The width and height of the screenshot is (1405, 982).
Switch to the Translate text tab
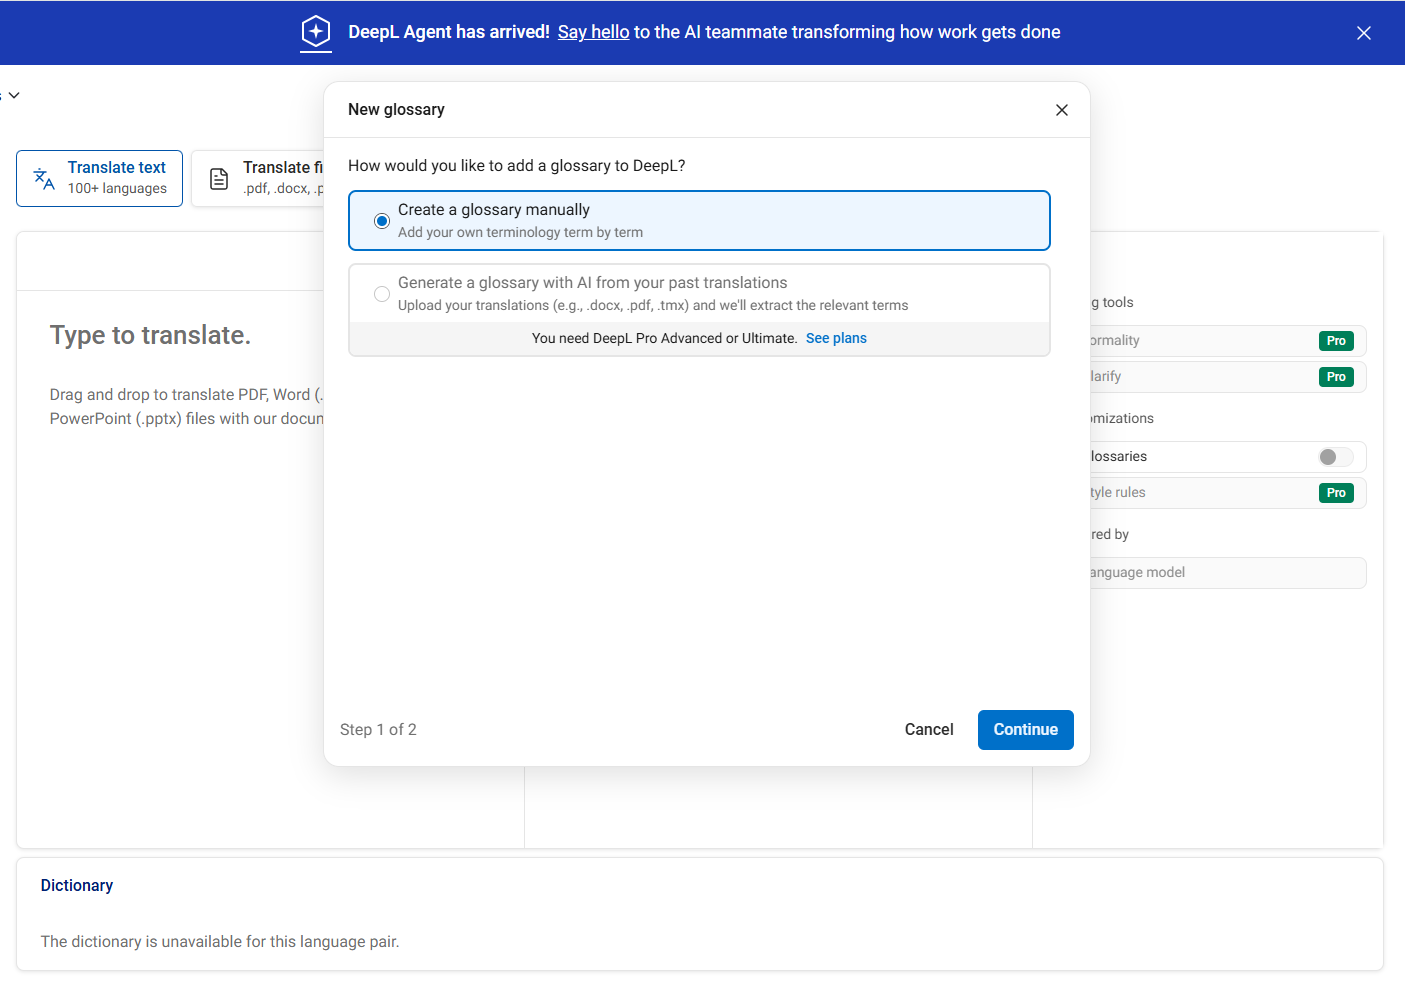point(100,179)
